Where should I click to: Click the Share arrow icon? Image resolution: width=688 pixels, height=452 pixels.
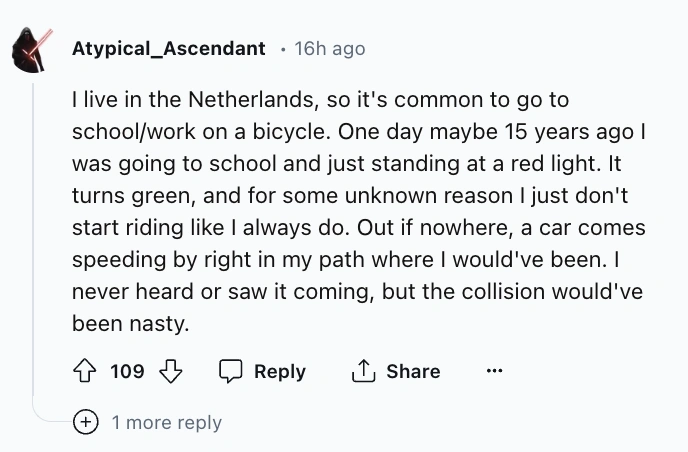tap(361, 371)
